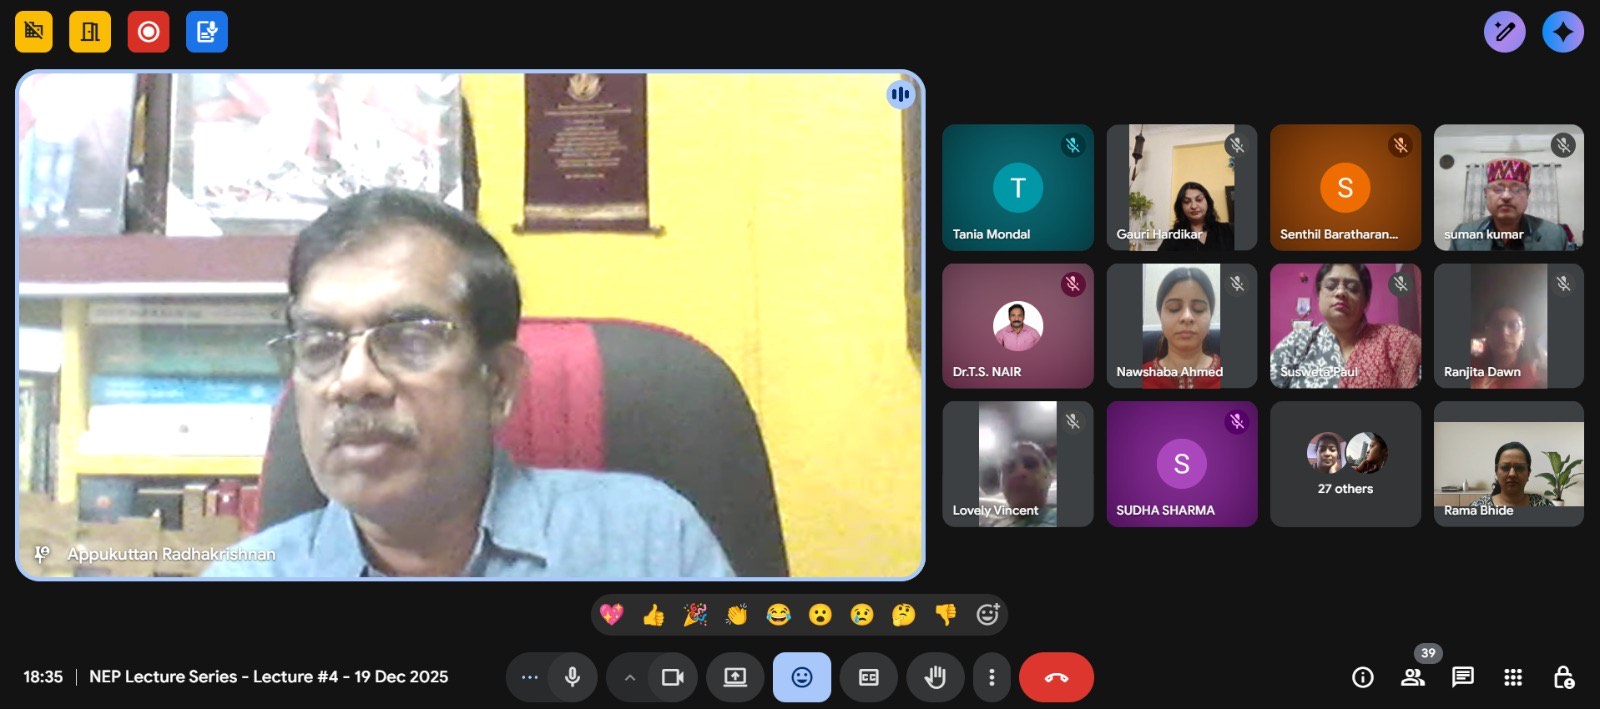Expand video settings chevron arrow
Image resolution: width=1600 pixels, height=709 pixels.
point(629,678)
